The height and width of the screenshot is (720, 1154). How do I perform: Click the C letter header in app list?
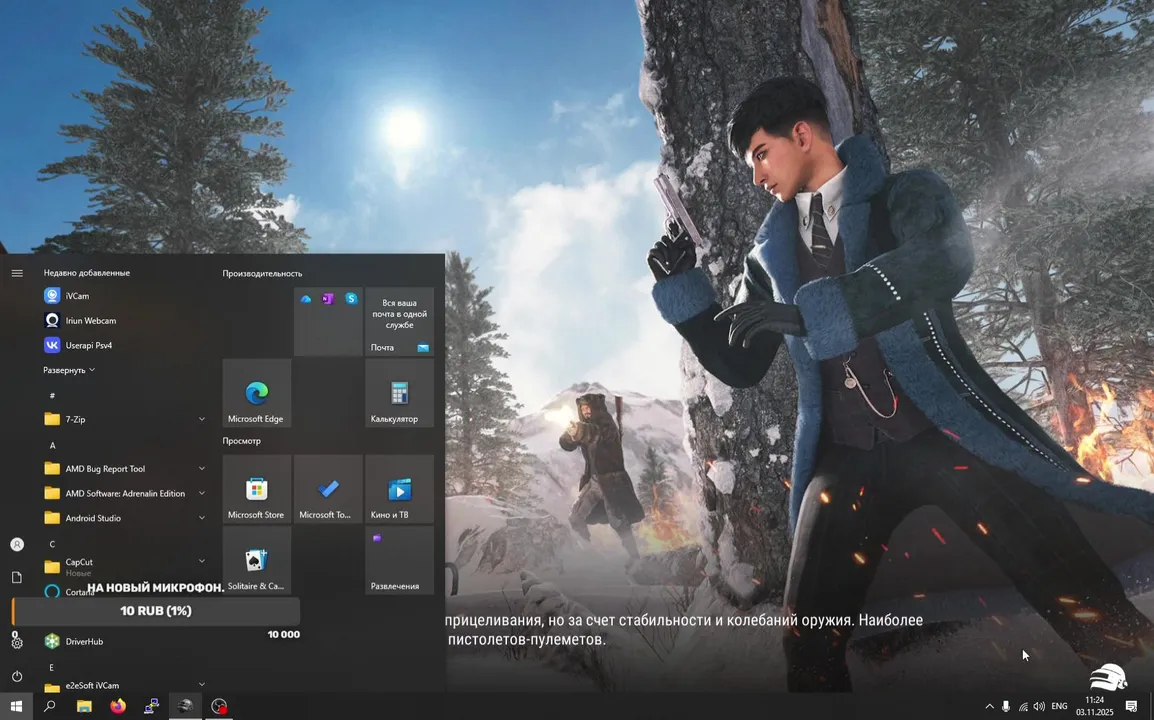[x=52, y=544]
